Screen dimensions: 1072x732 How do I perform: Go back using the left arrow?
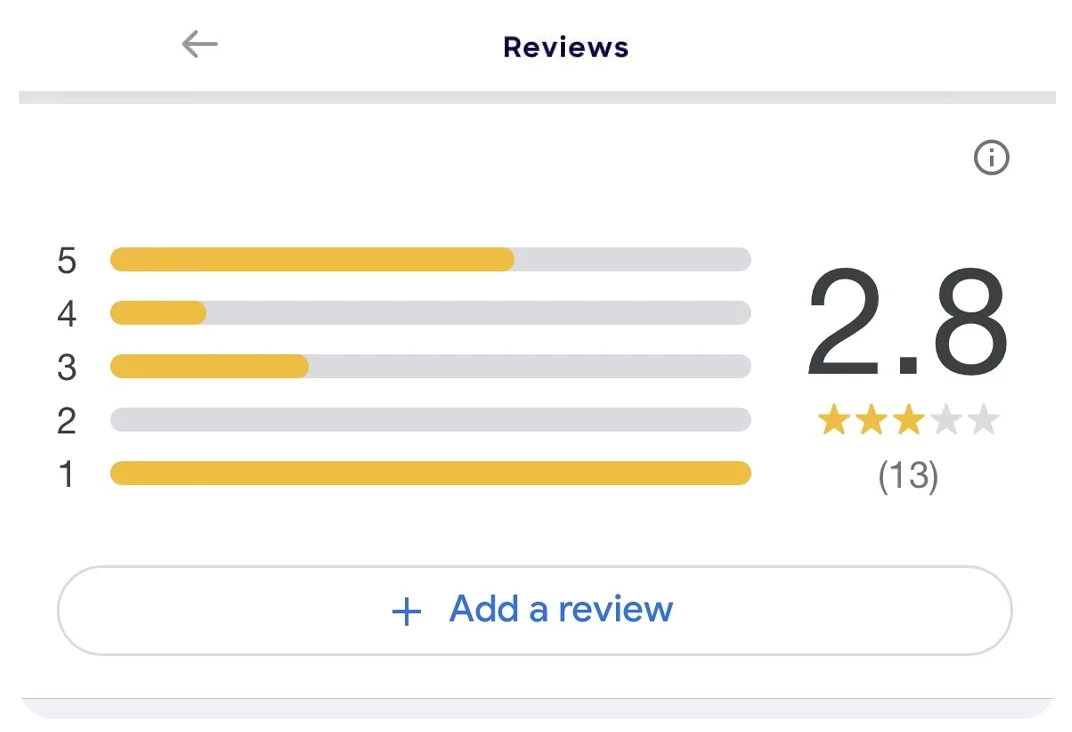tap(200, 44)
